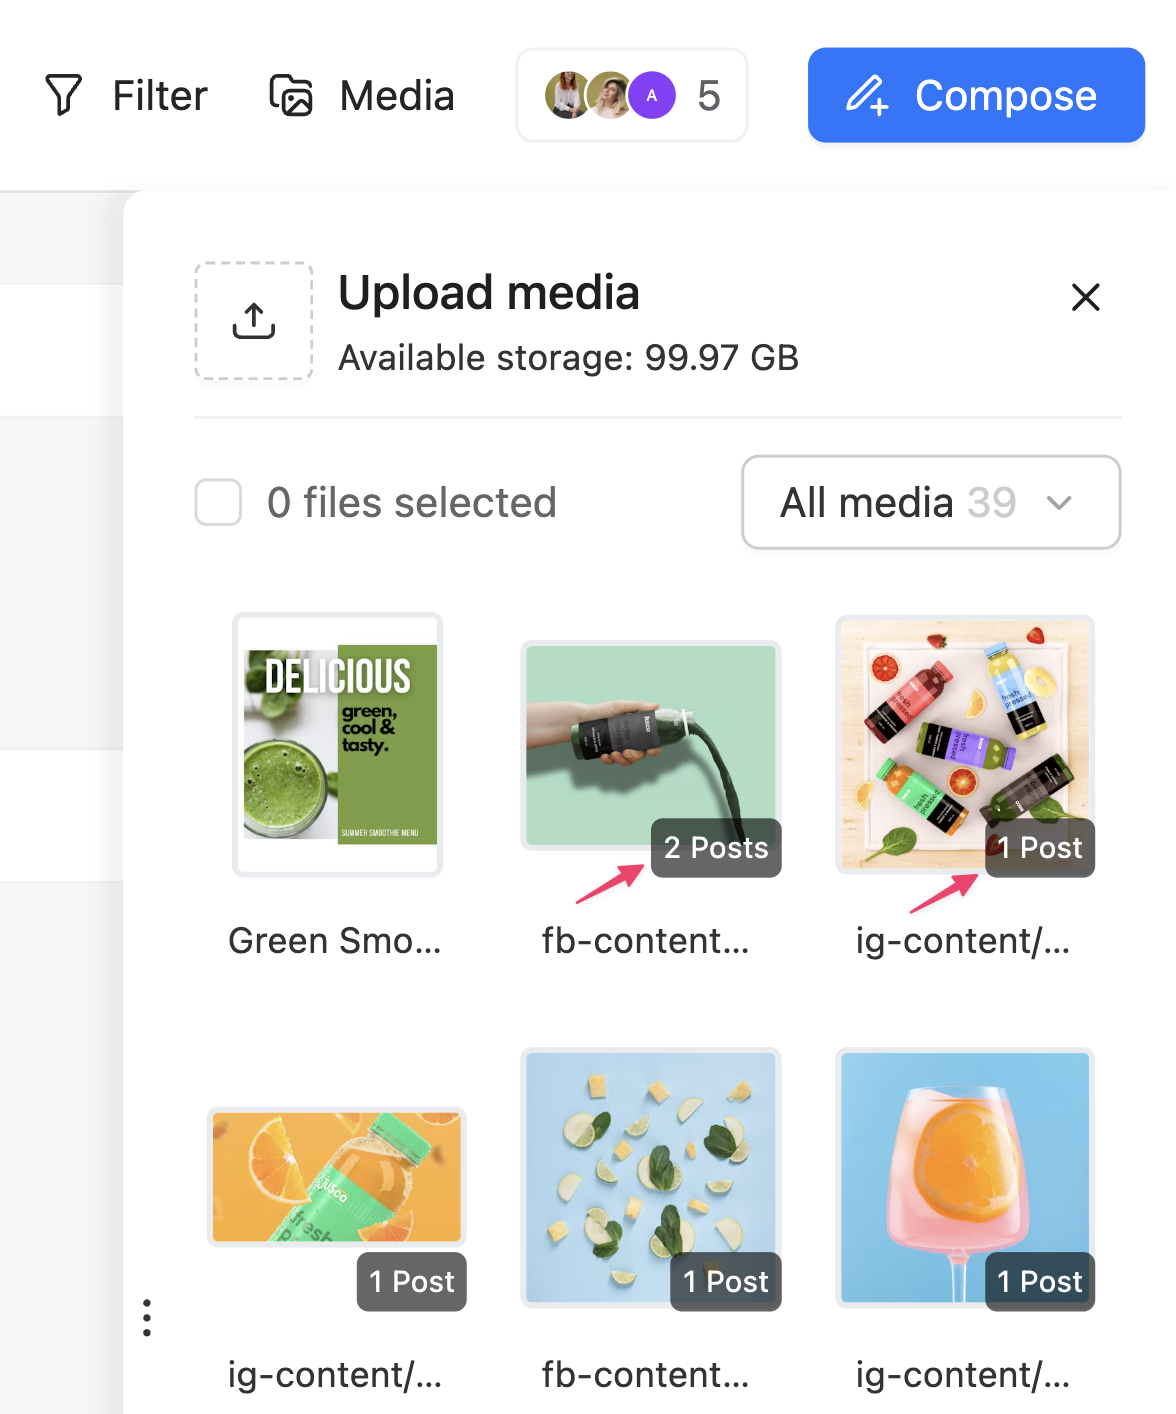Viewport: 1176px width, 1414px height.
Task: Click the vertical three-dot menu icon
Action: click(147, 1318)
